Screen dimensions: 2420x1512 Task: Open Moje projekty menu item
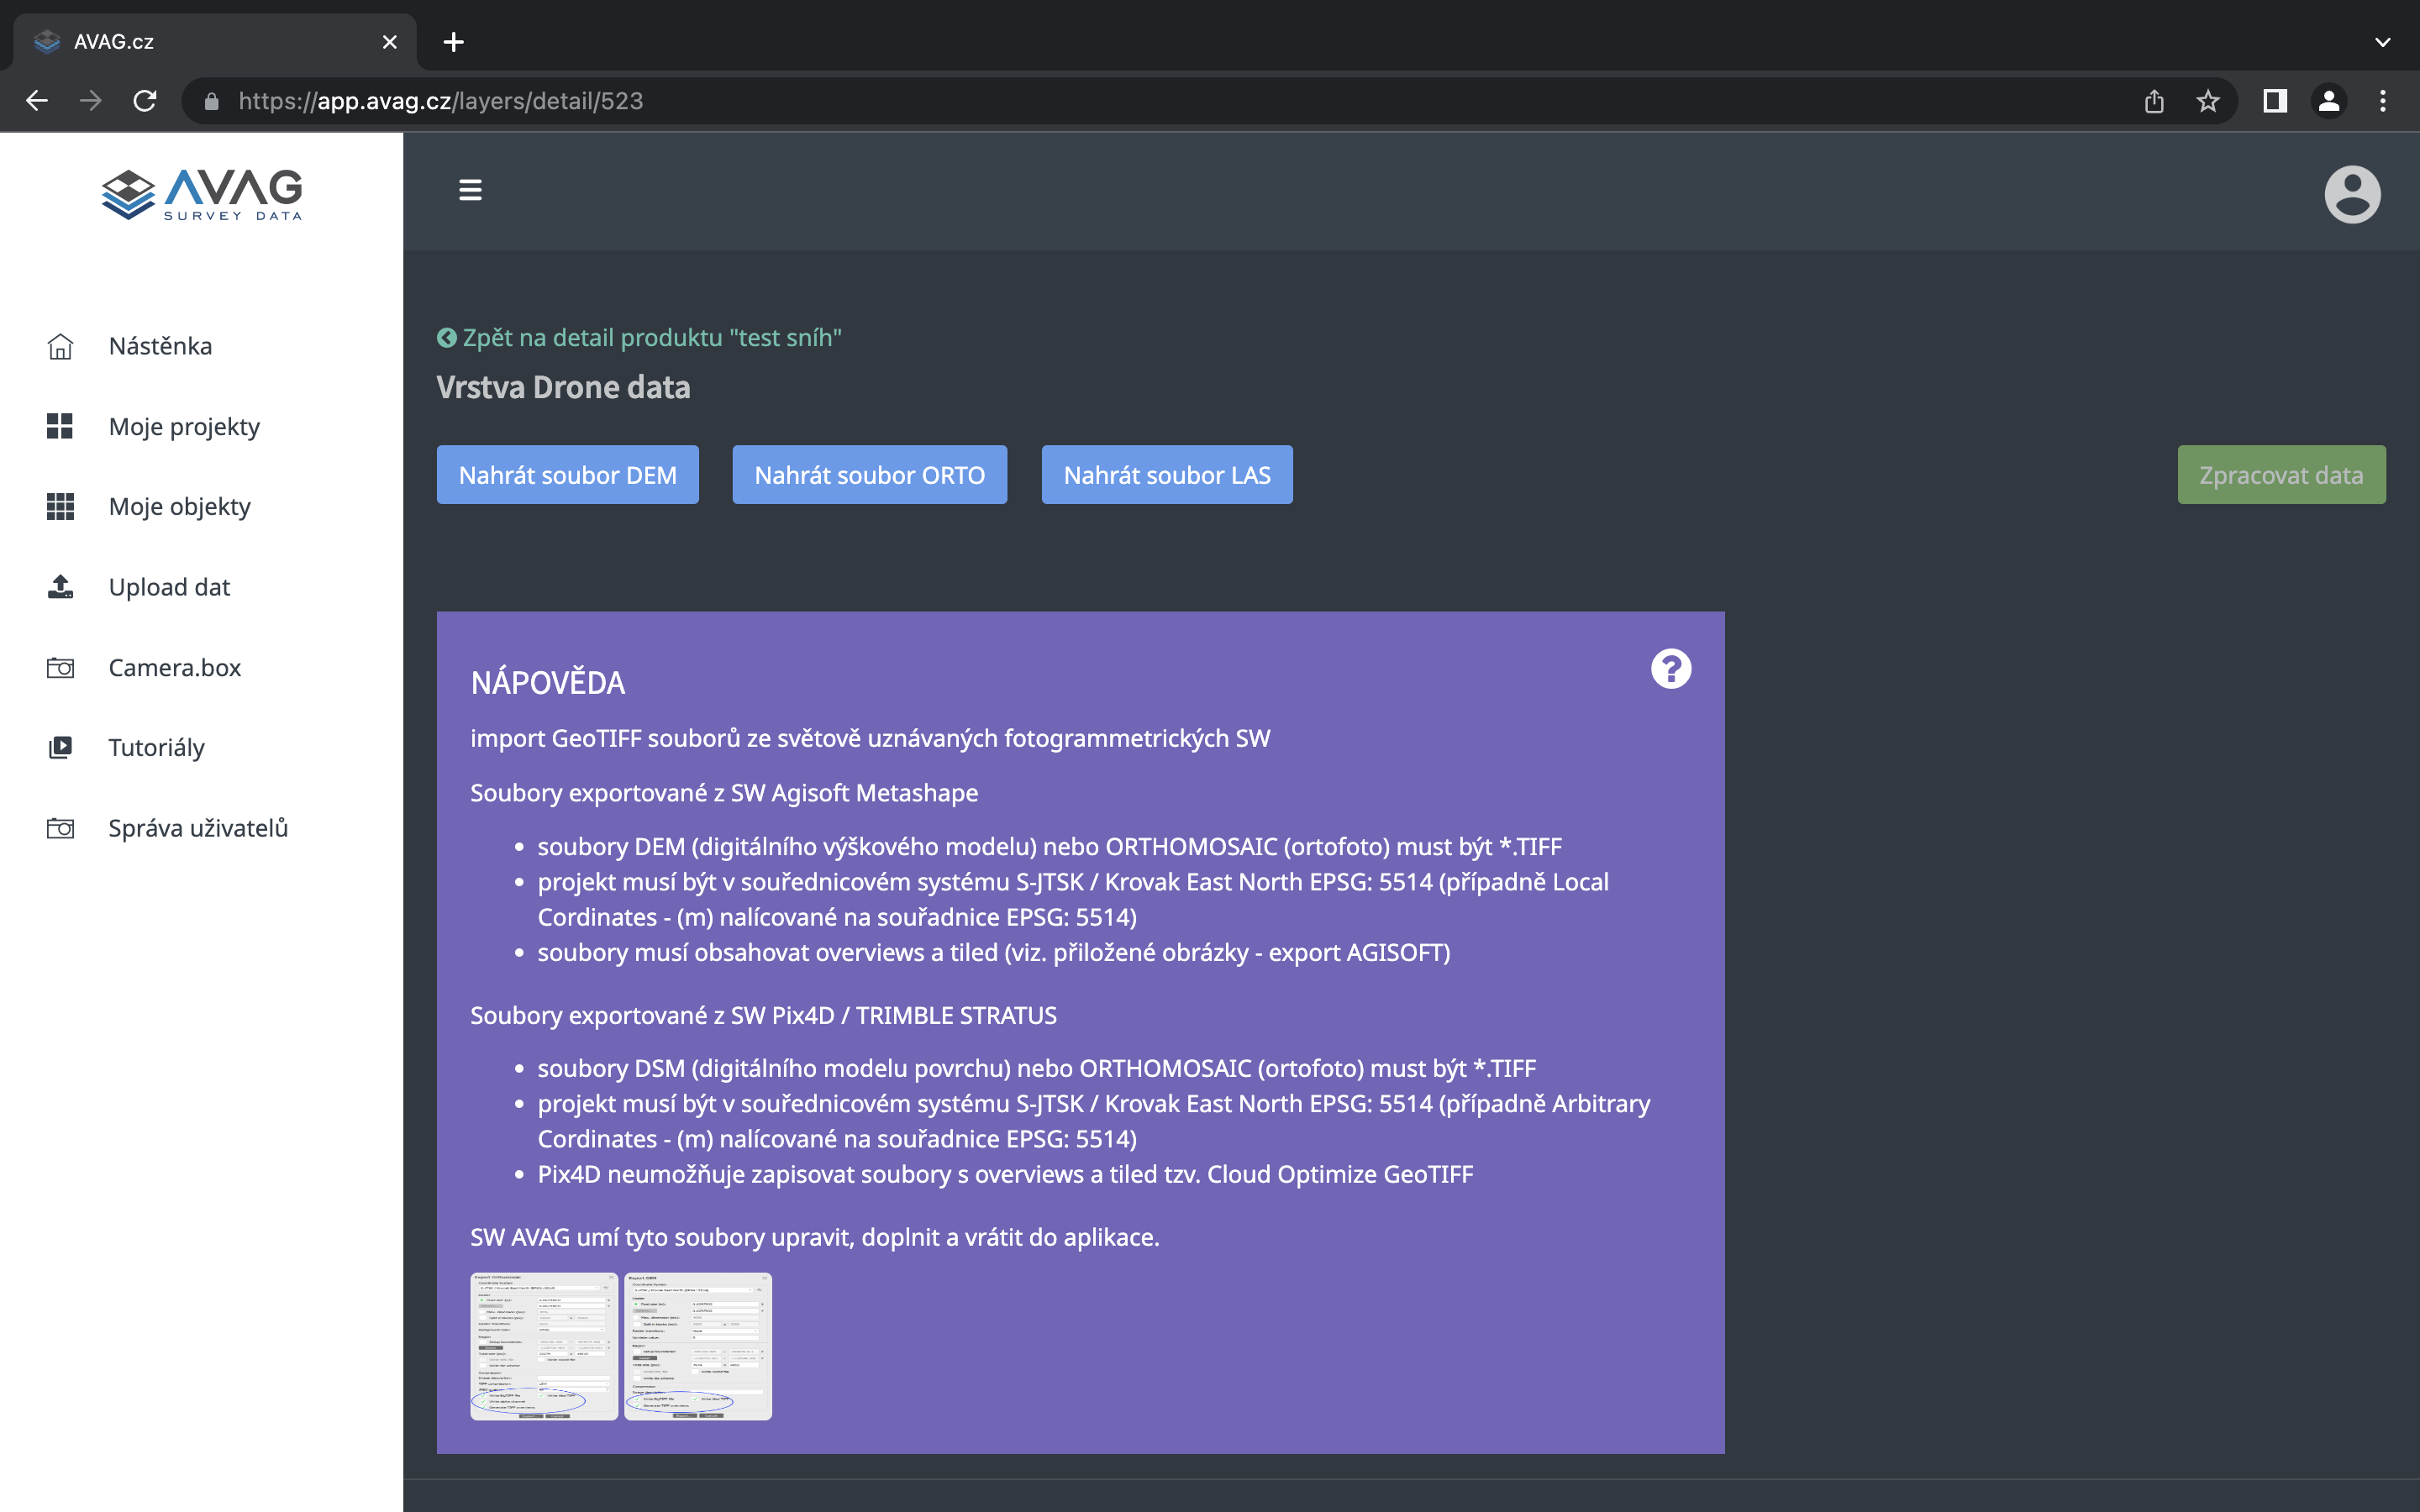(x=184, y=426)
